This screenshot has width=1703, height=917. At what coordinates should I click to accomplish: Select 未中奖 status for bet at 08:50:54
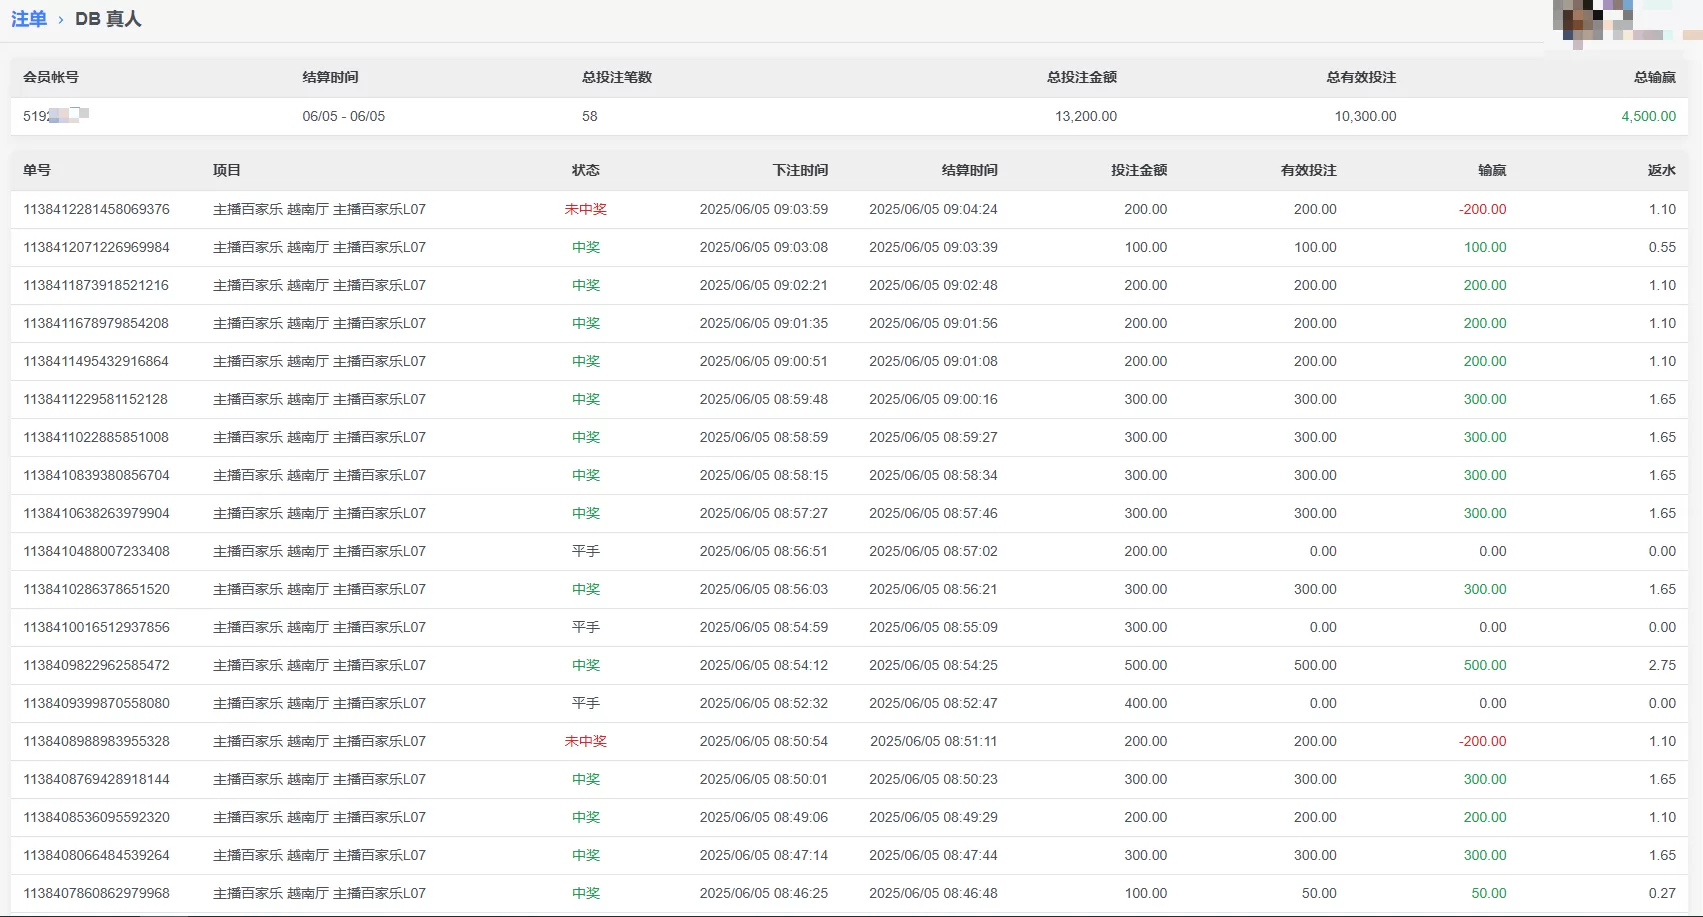586,741
